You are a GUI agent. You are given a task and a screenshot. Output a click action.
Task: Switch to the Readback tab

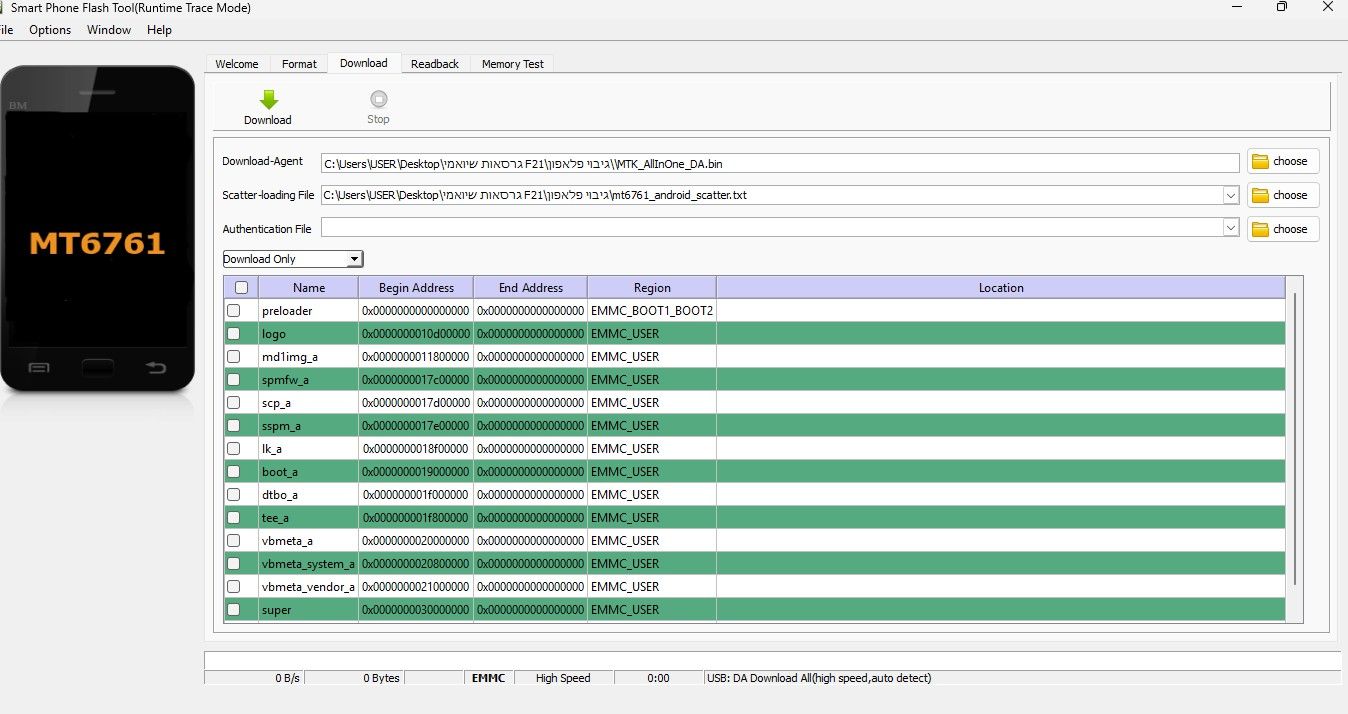tap(435, 64)
